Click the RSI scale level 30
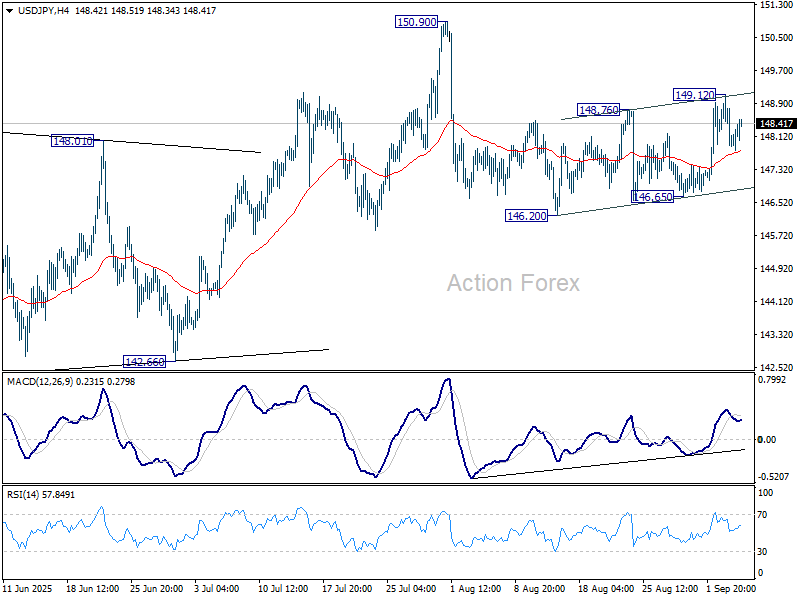Screen dimensions: 800x600 tap(762, 552)
